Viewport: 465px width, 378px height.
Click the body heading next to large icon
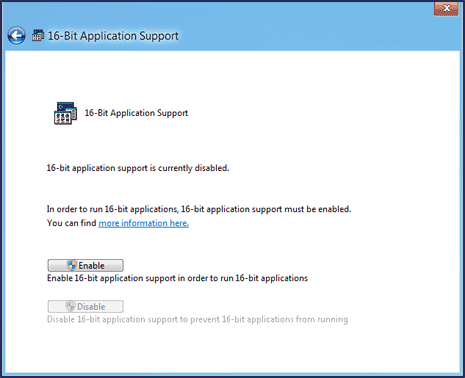point(136,113)
